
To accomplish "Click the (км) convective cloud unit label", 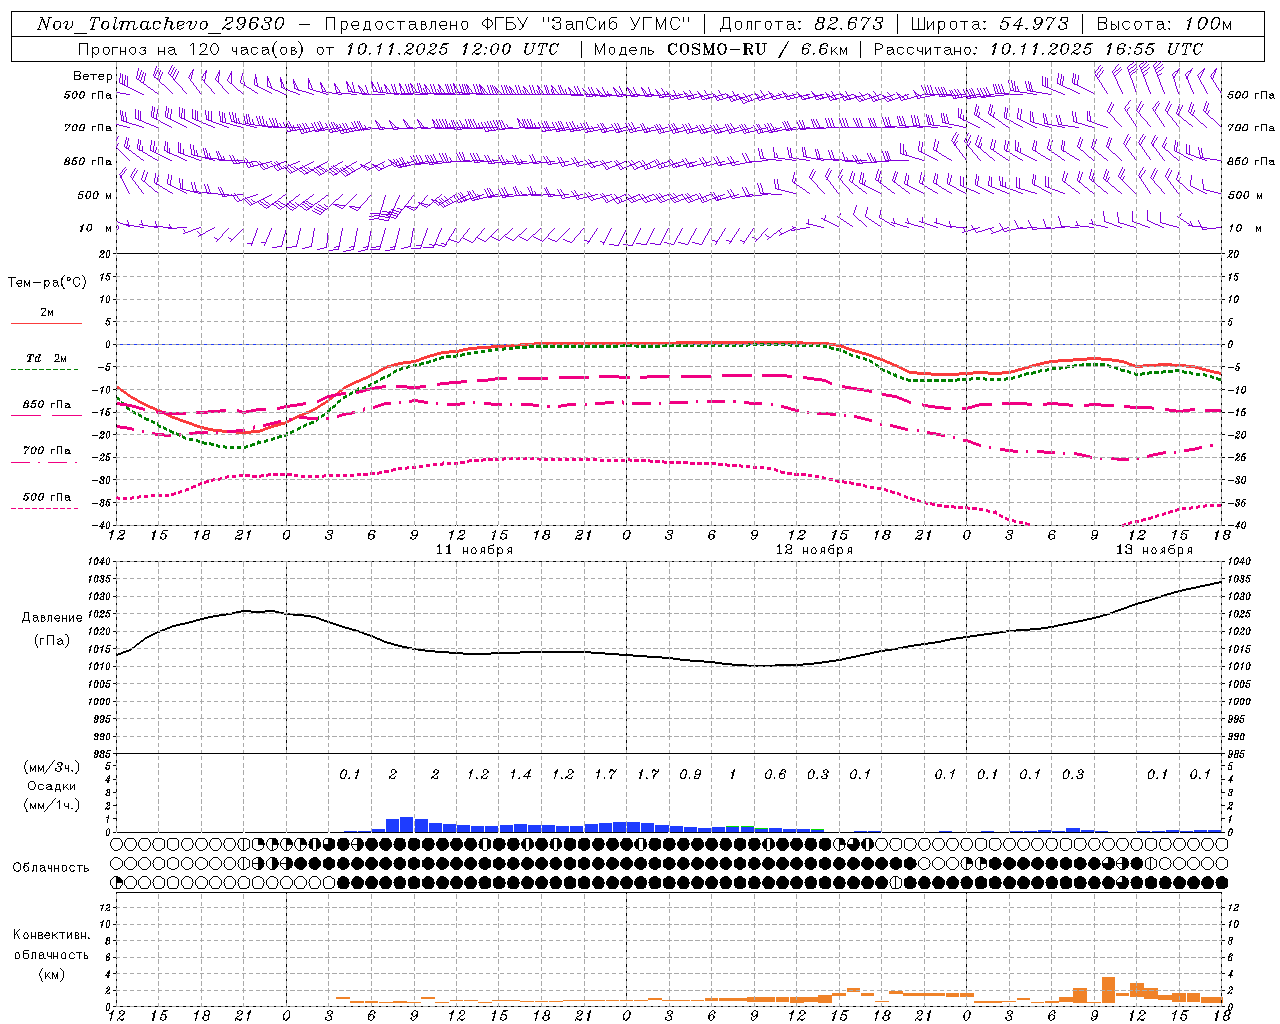I will click(51, 974).
